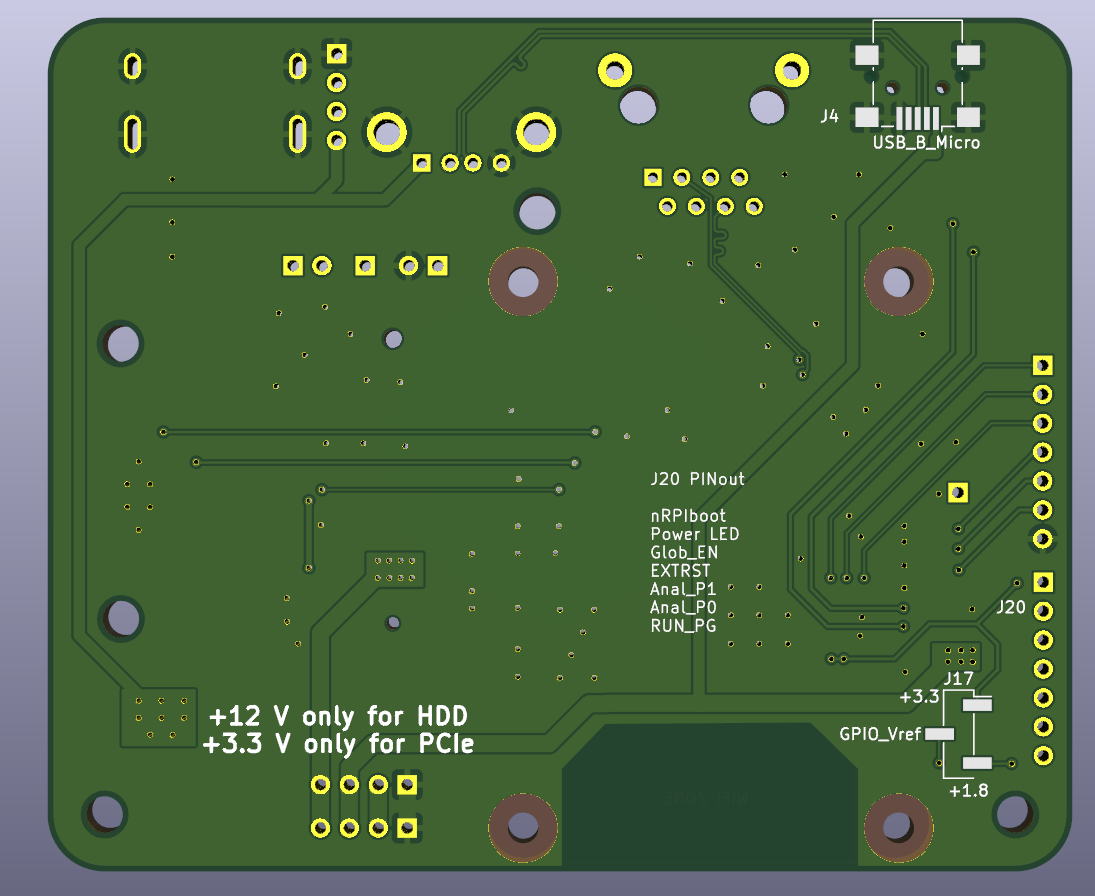Click the J20 PINout heading text
The height and width of the screenshot is (896, 1095).
point(697,479)
